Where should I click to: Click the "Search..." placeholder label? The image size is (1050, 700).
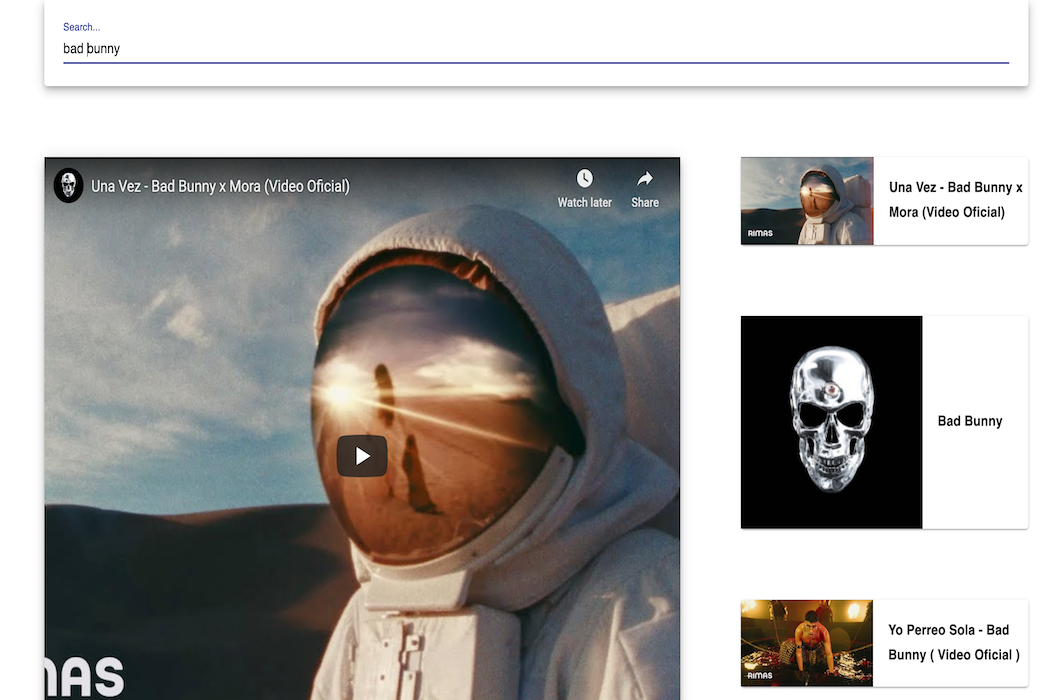[x=81, y=26]
